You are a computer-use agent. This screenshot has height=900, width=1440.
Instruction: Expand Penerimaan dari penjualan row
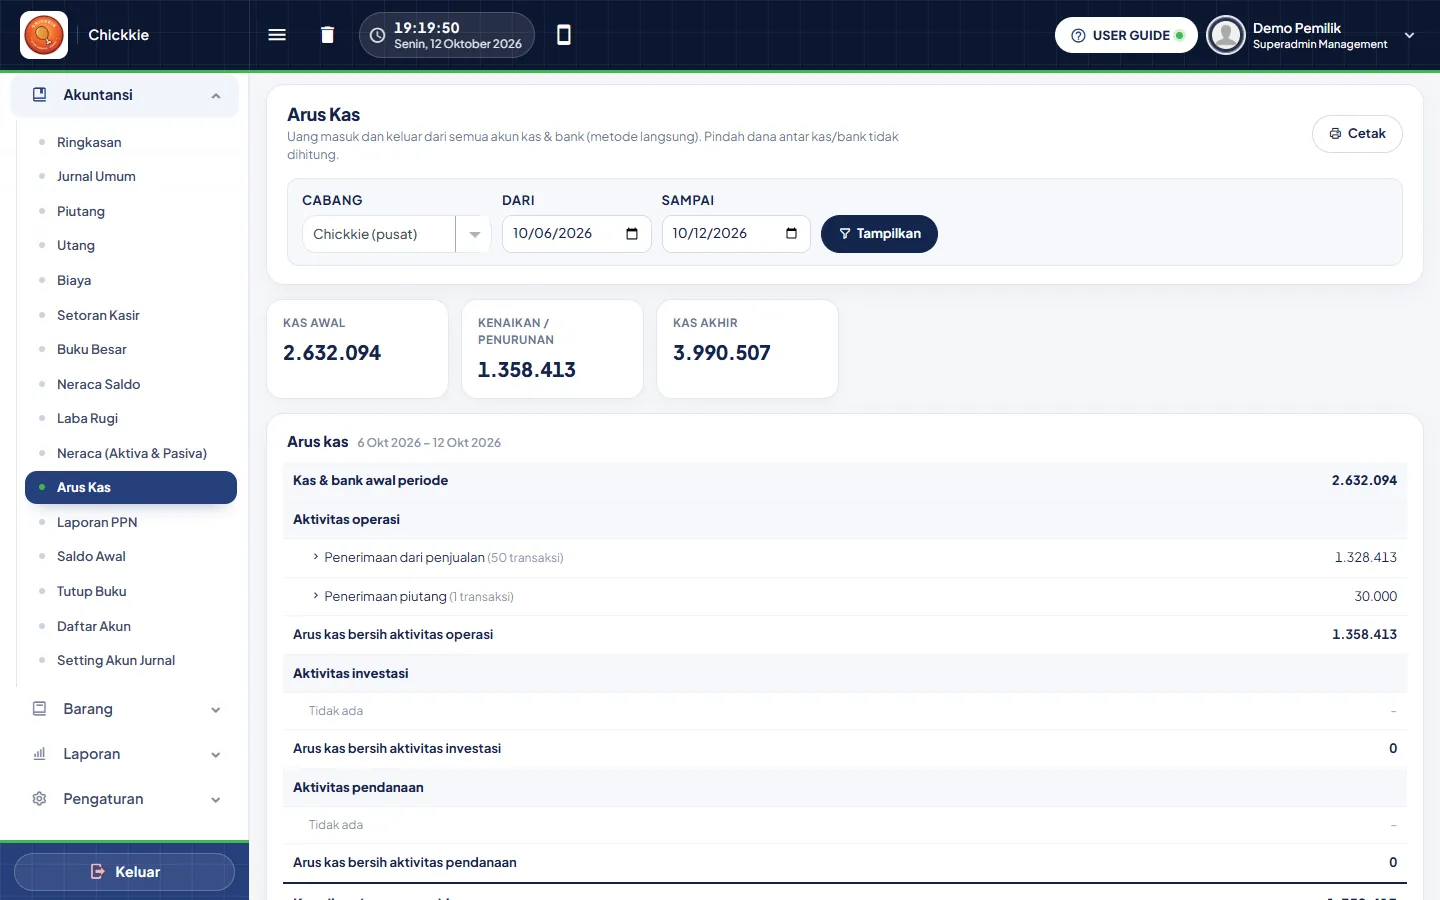point(316,557)
